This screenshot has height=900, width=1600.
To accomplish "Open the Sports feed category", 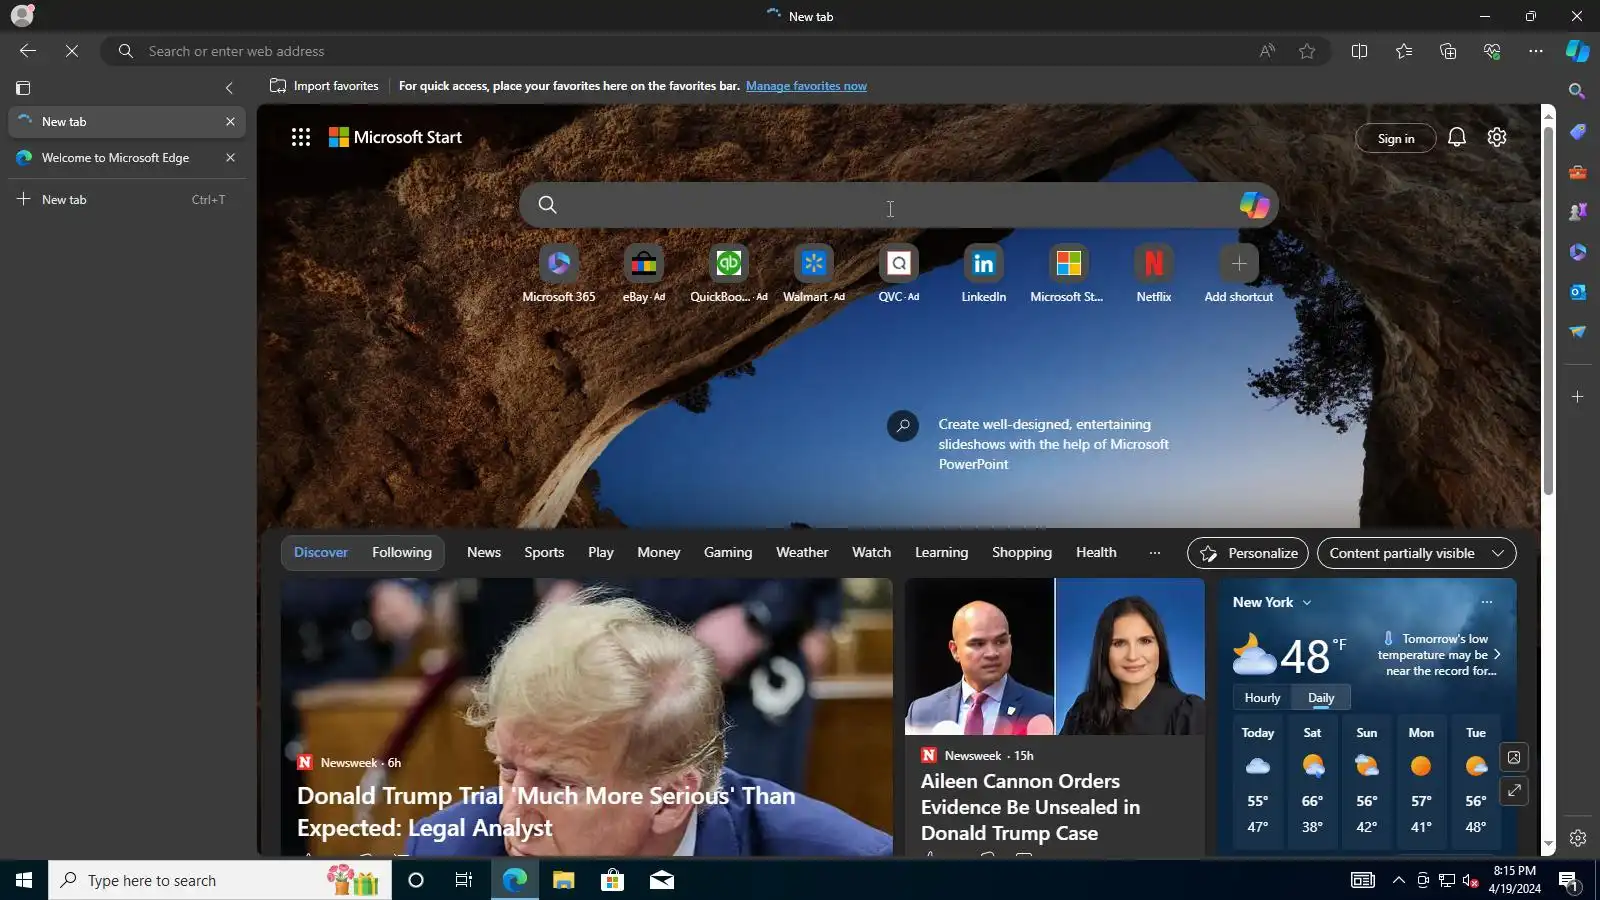I will pos(544,552).
